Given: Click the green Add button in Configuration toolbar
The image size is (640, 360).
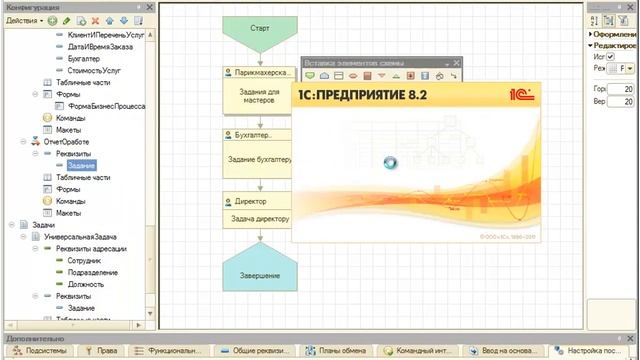Looking at the screenshot, I should click(52, 20).
